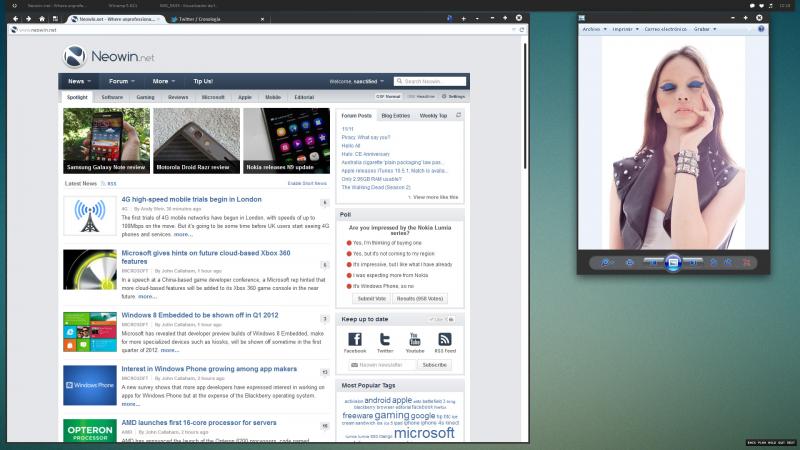Select 'Yes, but it's not coming to my region'

point(349,254)
